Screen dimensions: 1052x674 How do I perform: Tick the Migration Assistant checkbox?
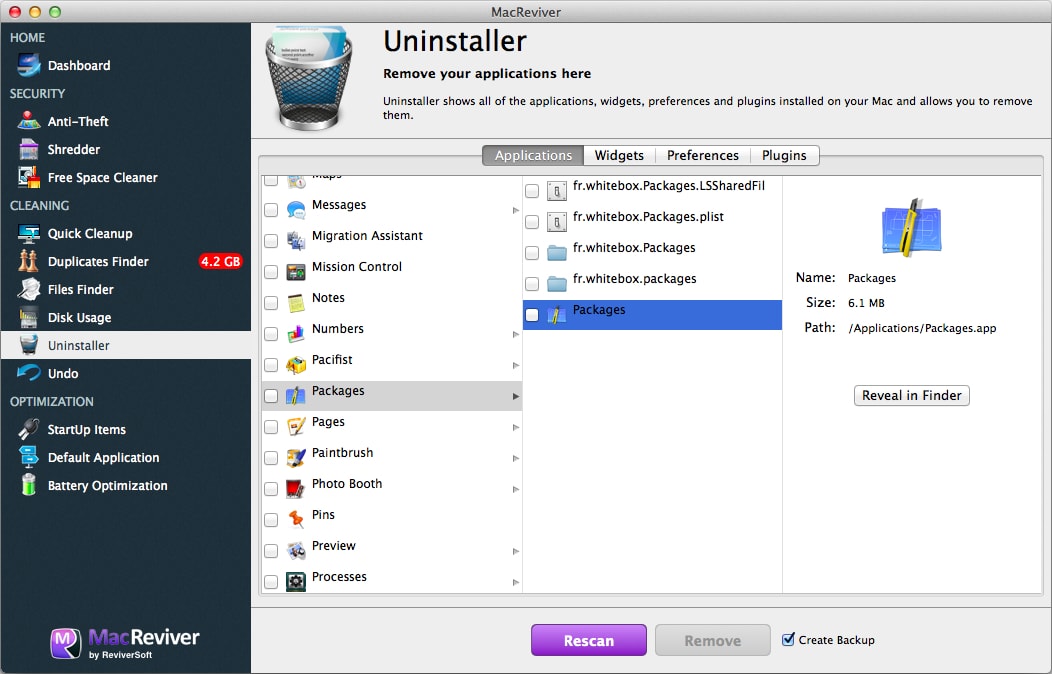click(x=271, y=241)
